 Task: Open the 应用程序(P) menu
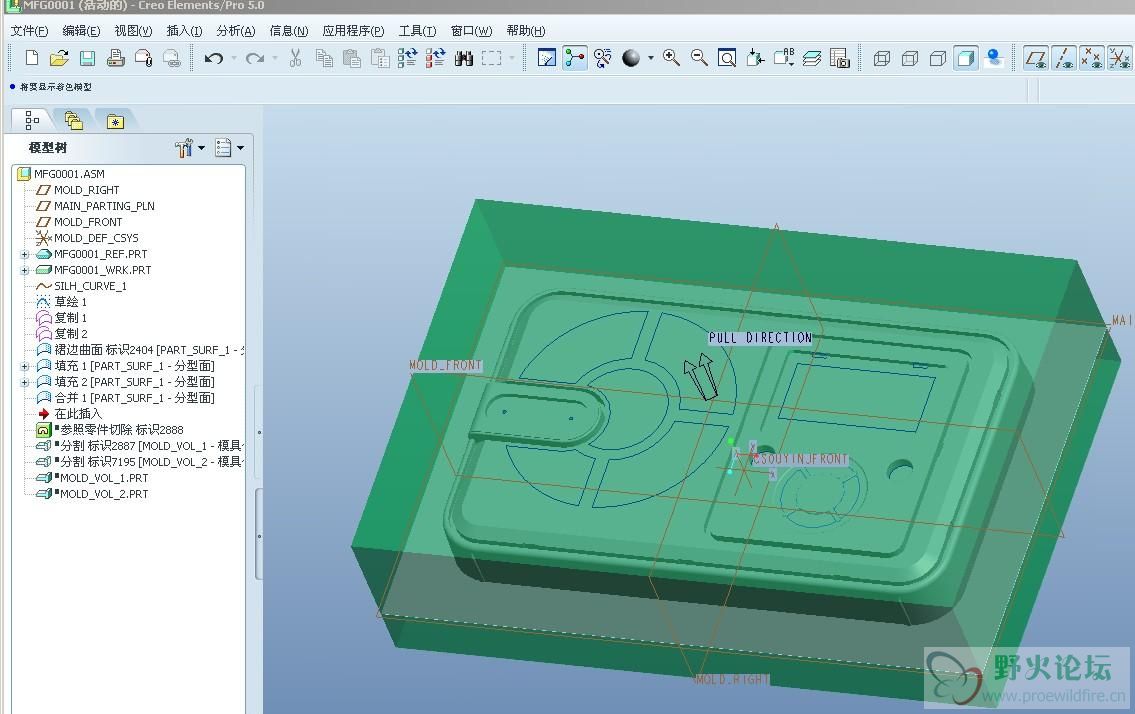click(x=353, y=30)
